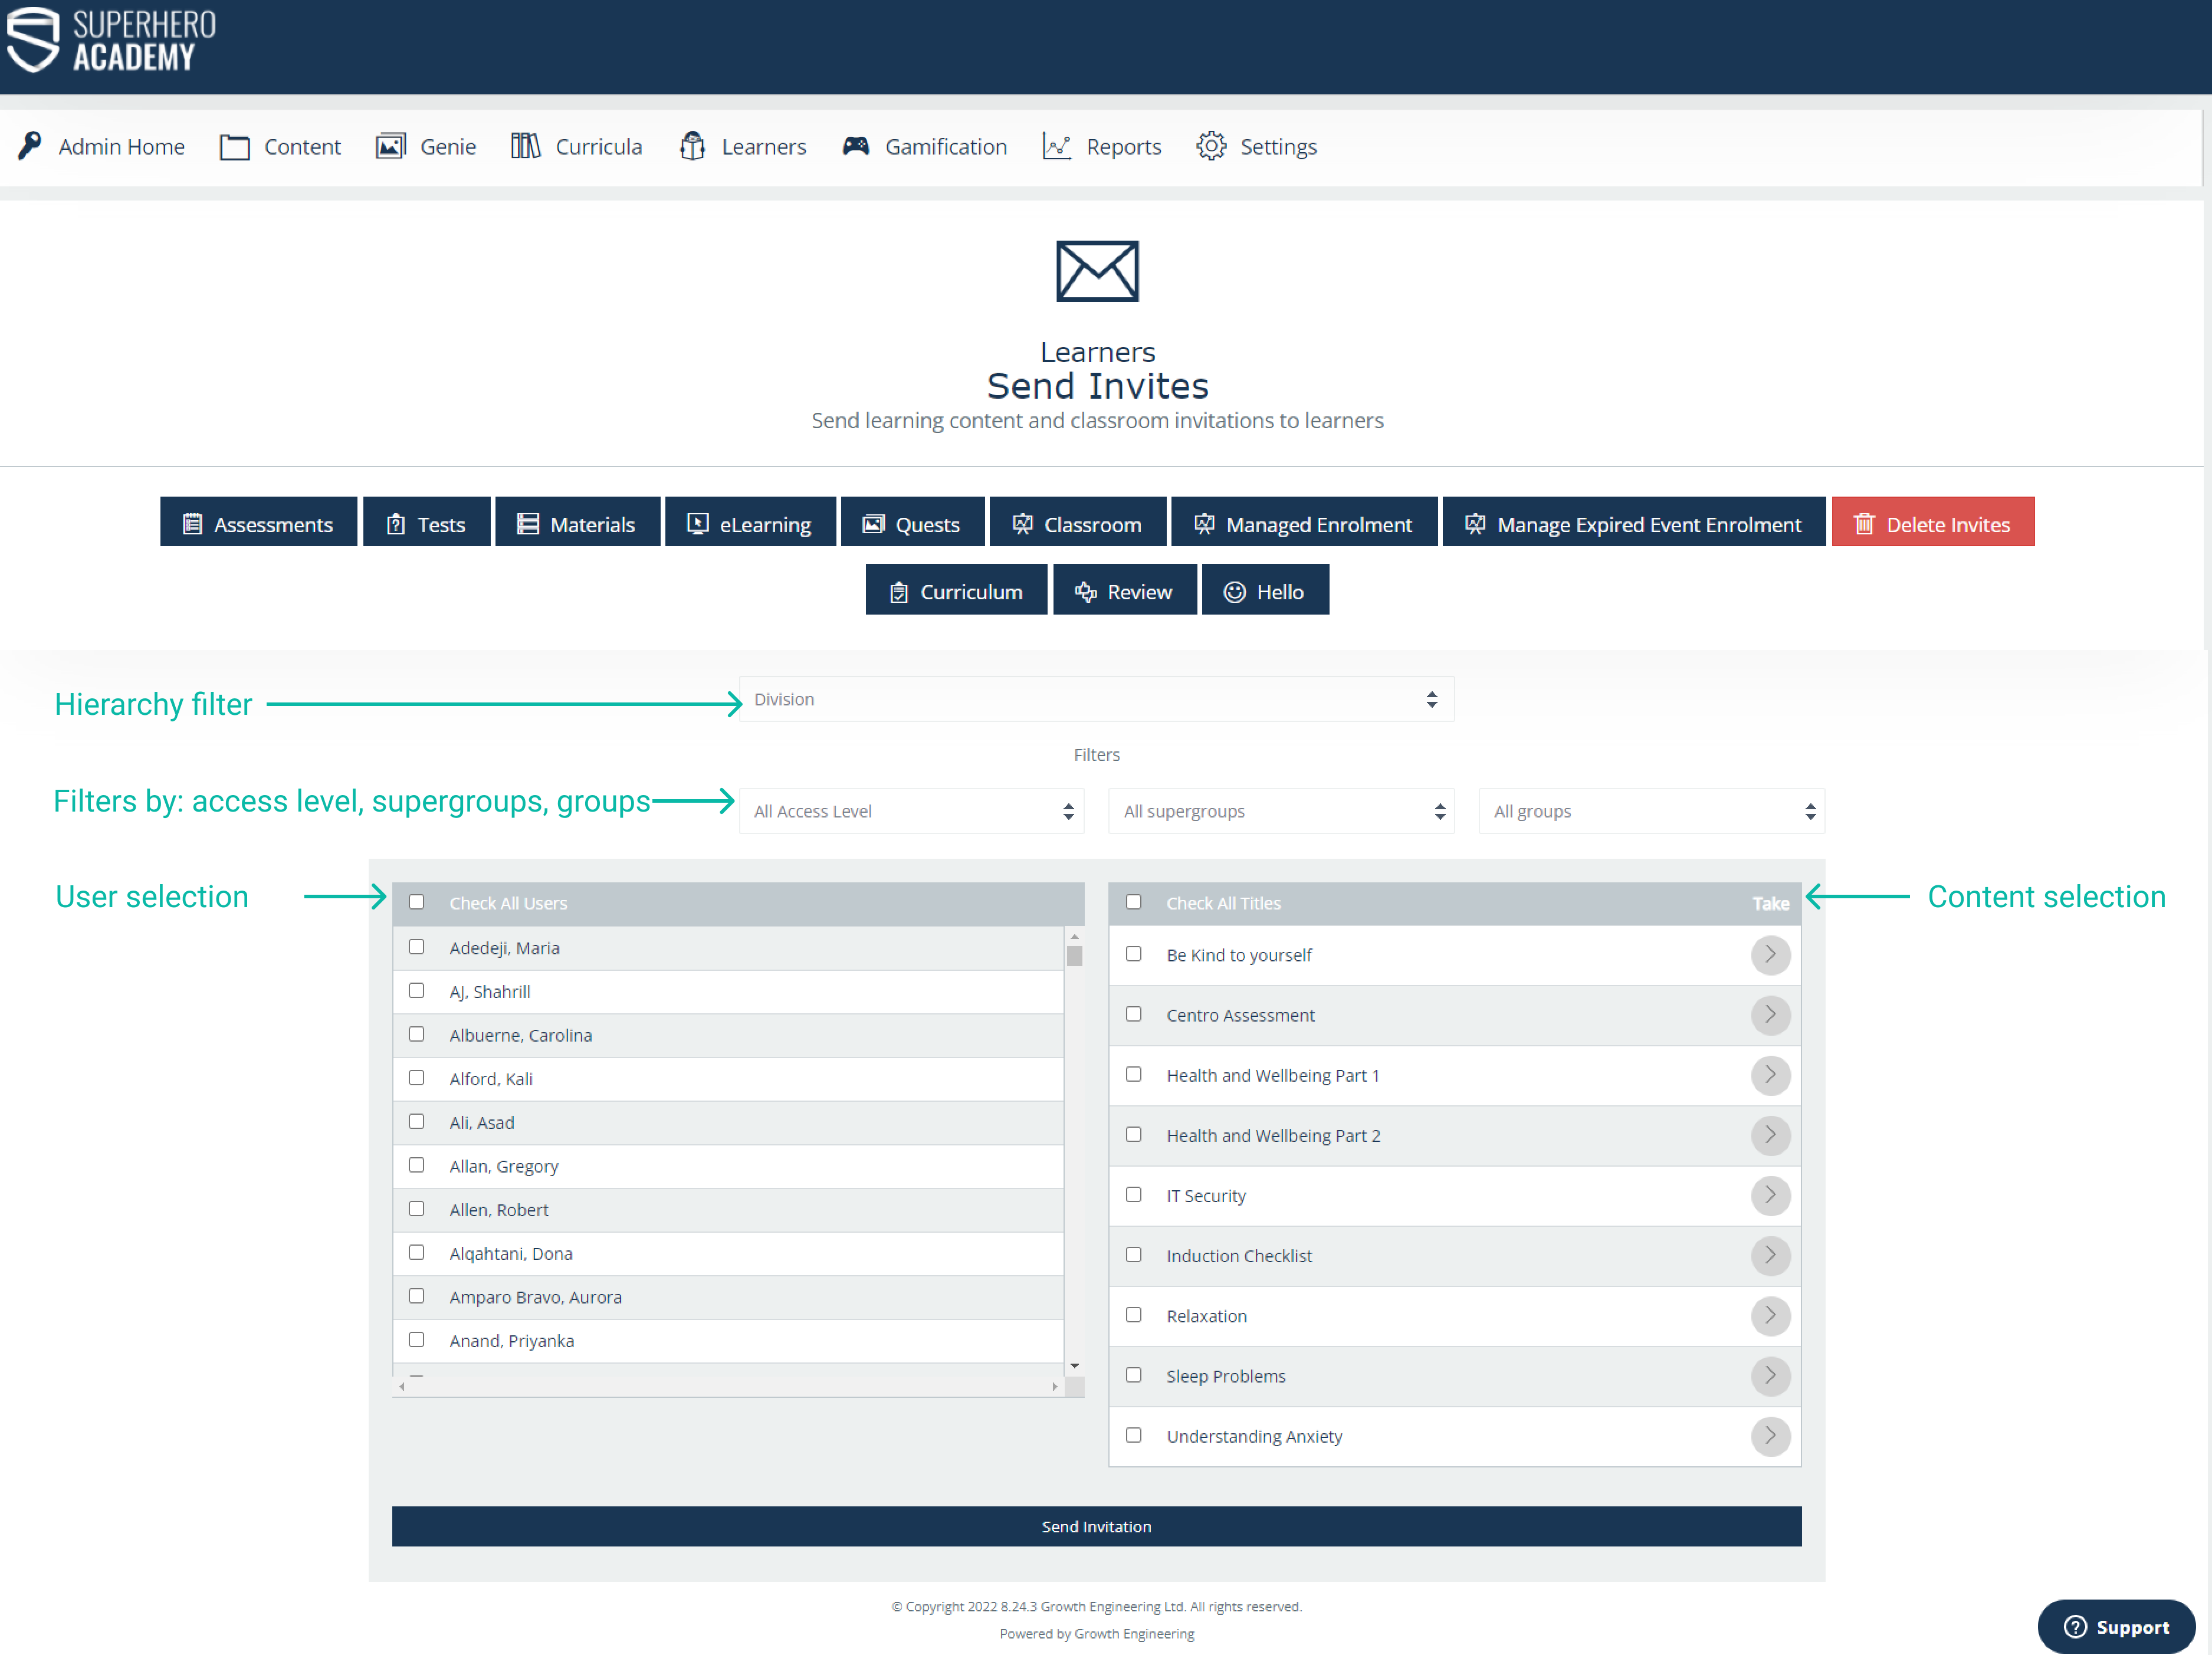Click the Settings gear icon

pos(1211,147)
